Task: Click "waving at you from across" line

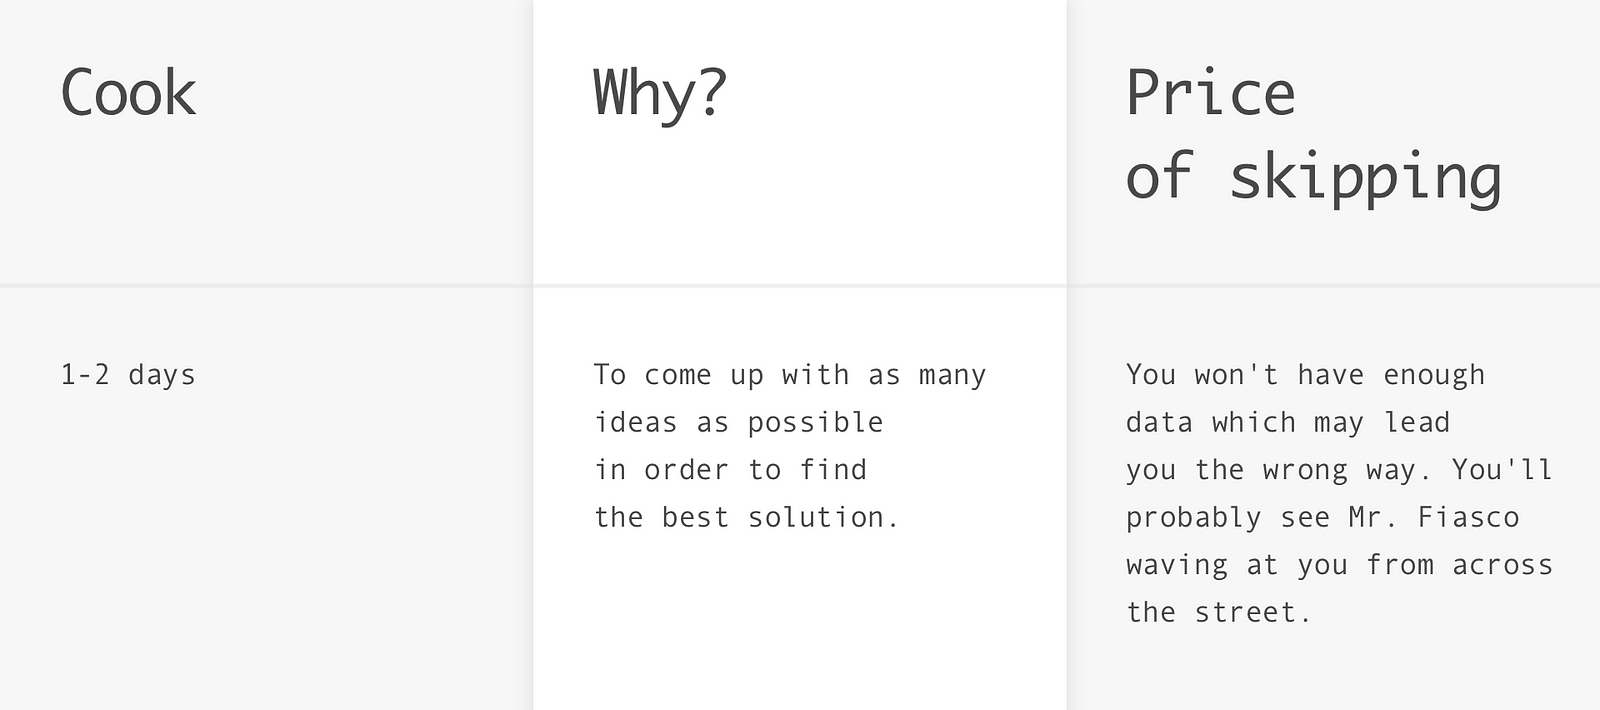Action: tap(1340, 564)
